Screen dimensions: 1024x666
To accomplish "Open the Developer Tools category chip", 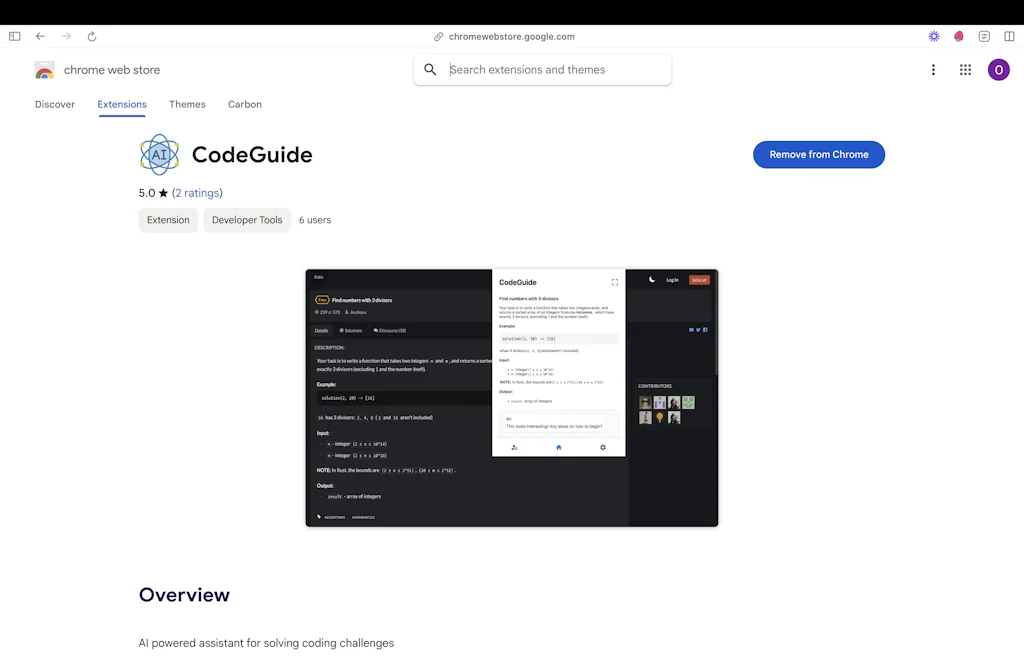I will point(247,220).
